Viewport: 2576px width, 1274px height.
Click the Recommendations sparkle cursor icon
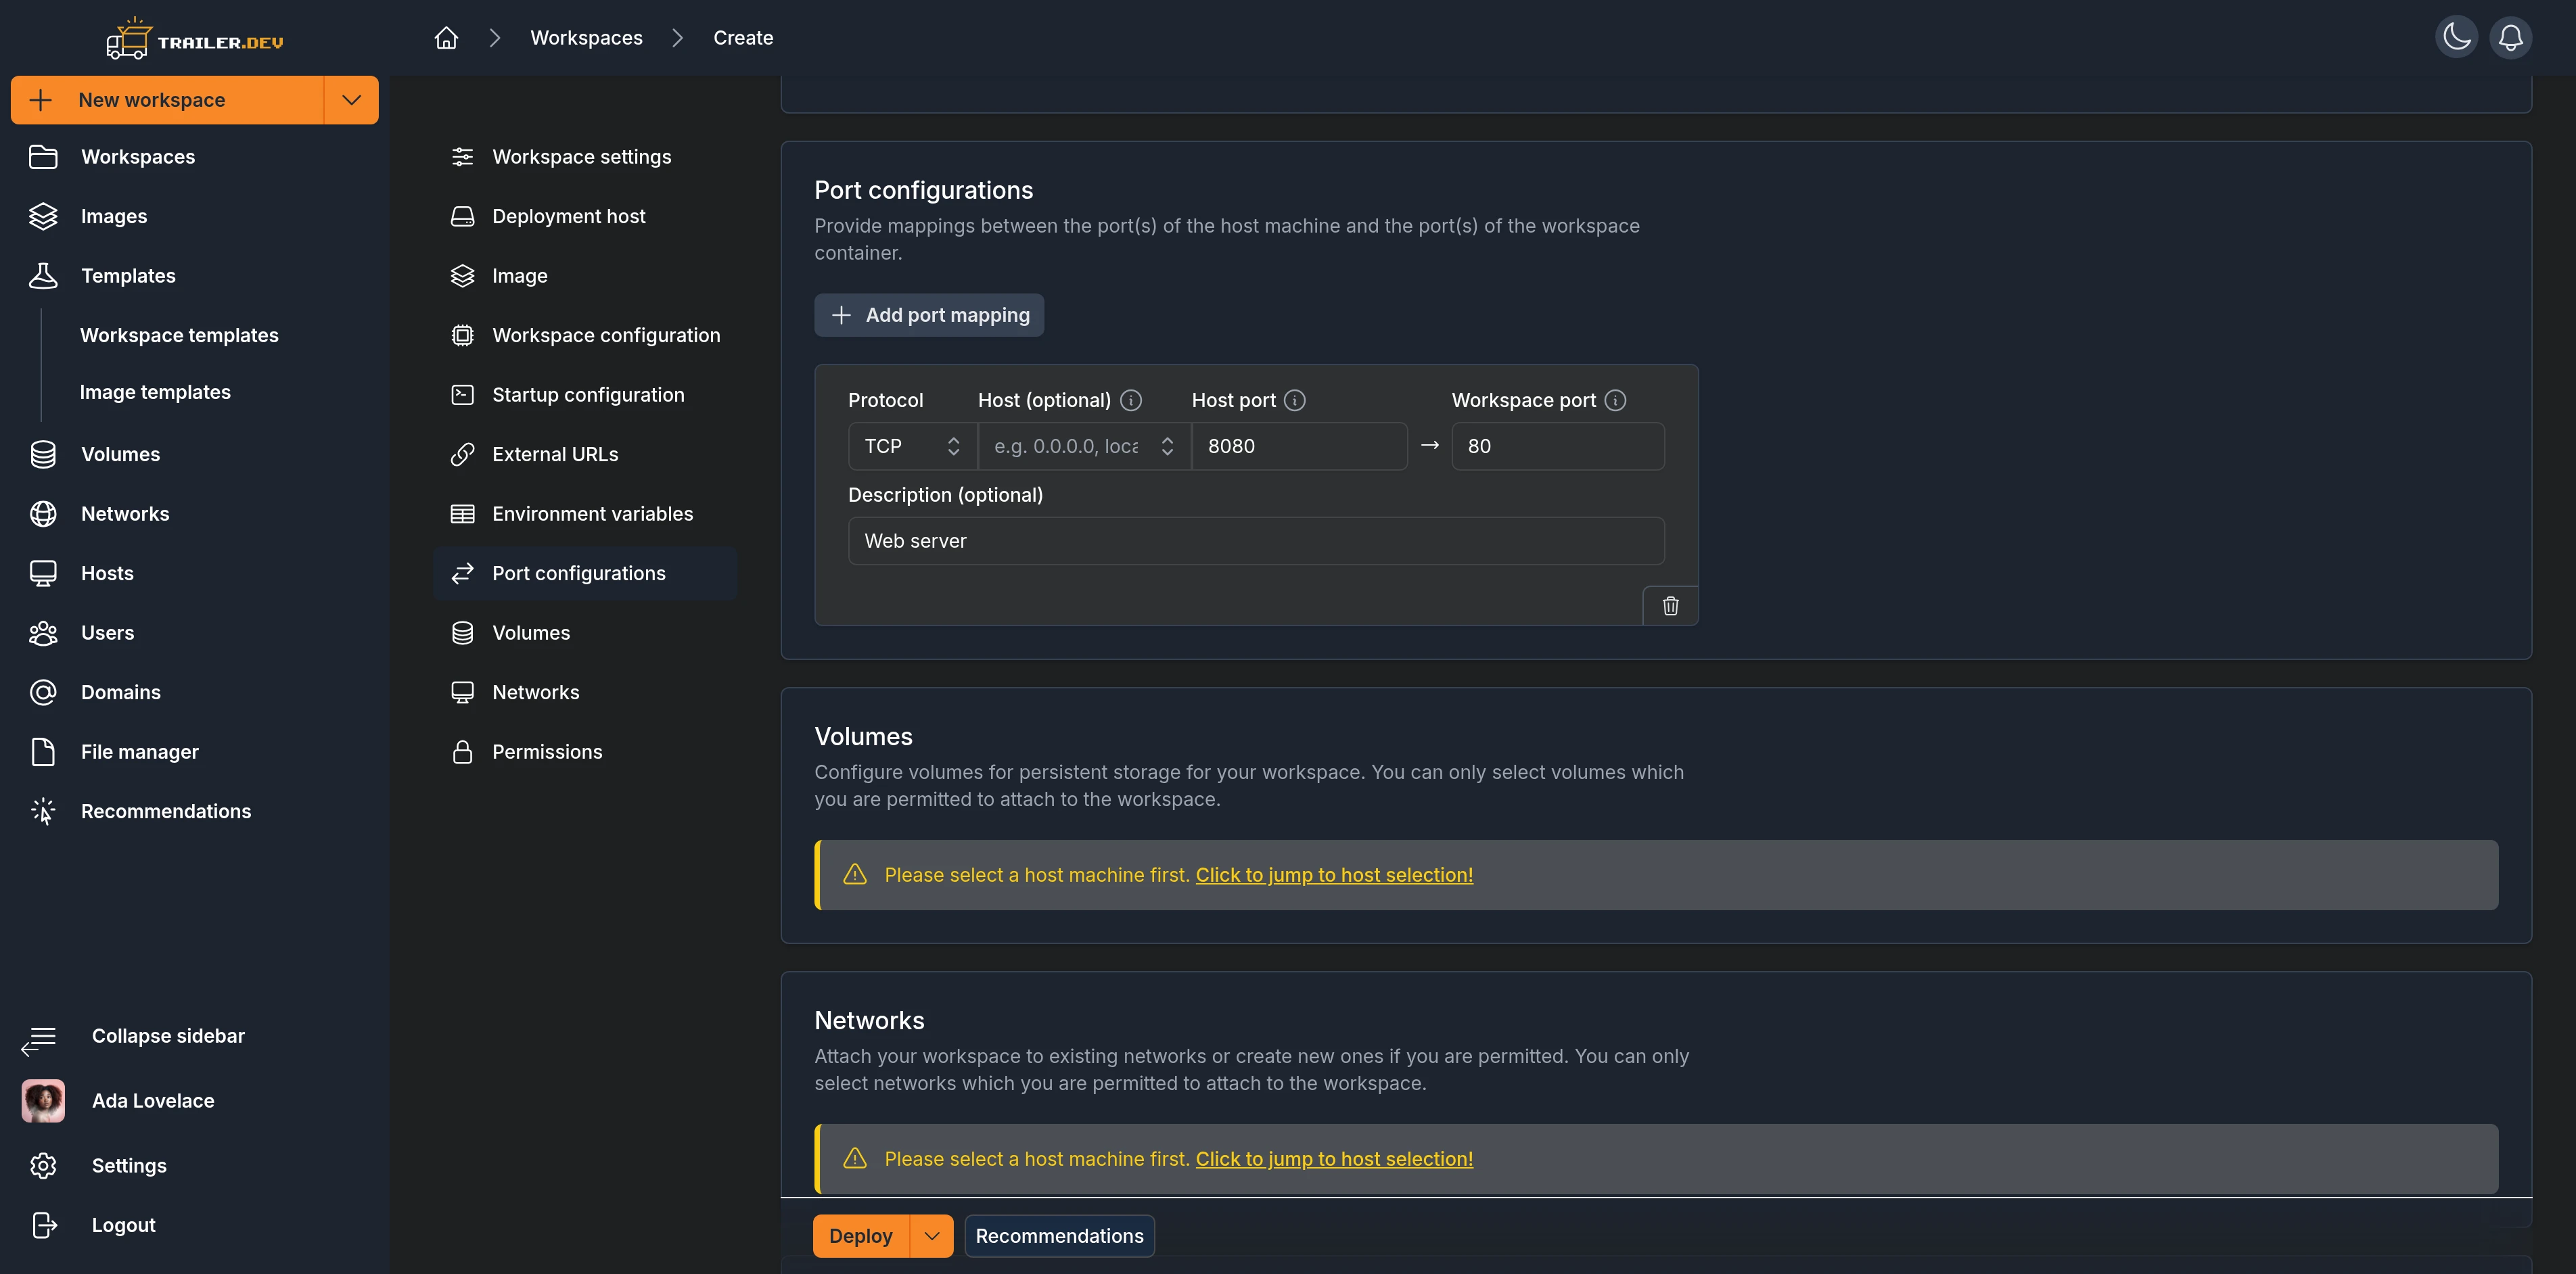pyautogui.click(x=43, y=811)
